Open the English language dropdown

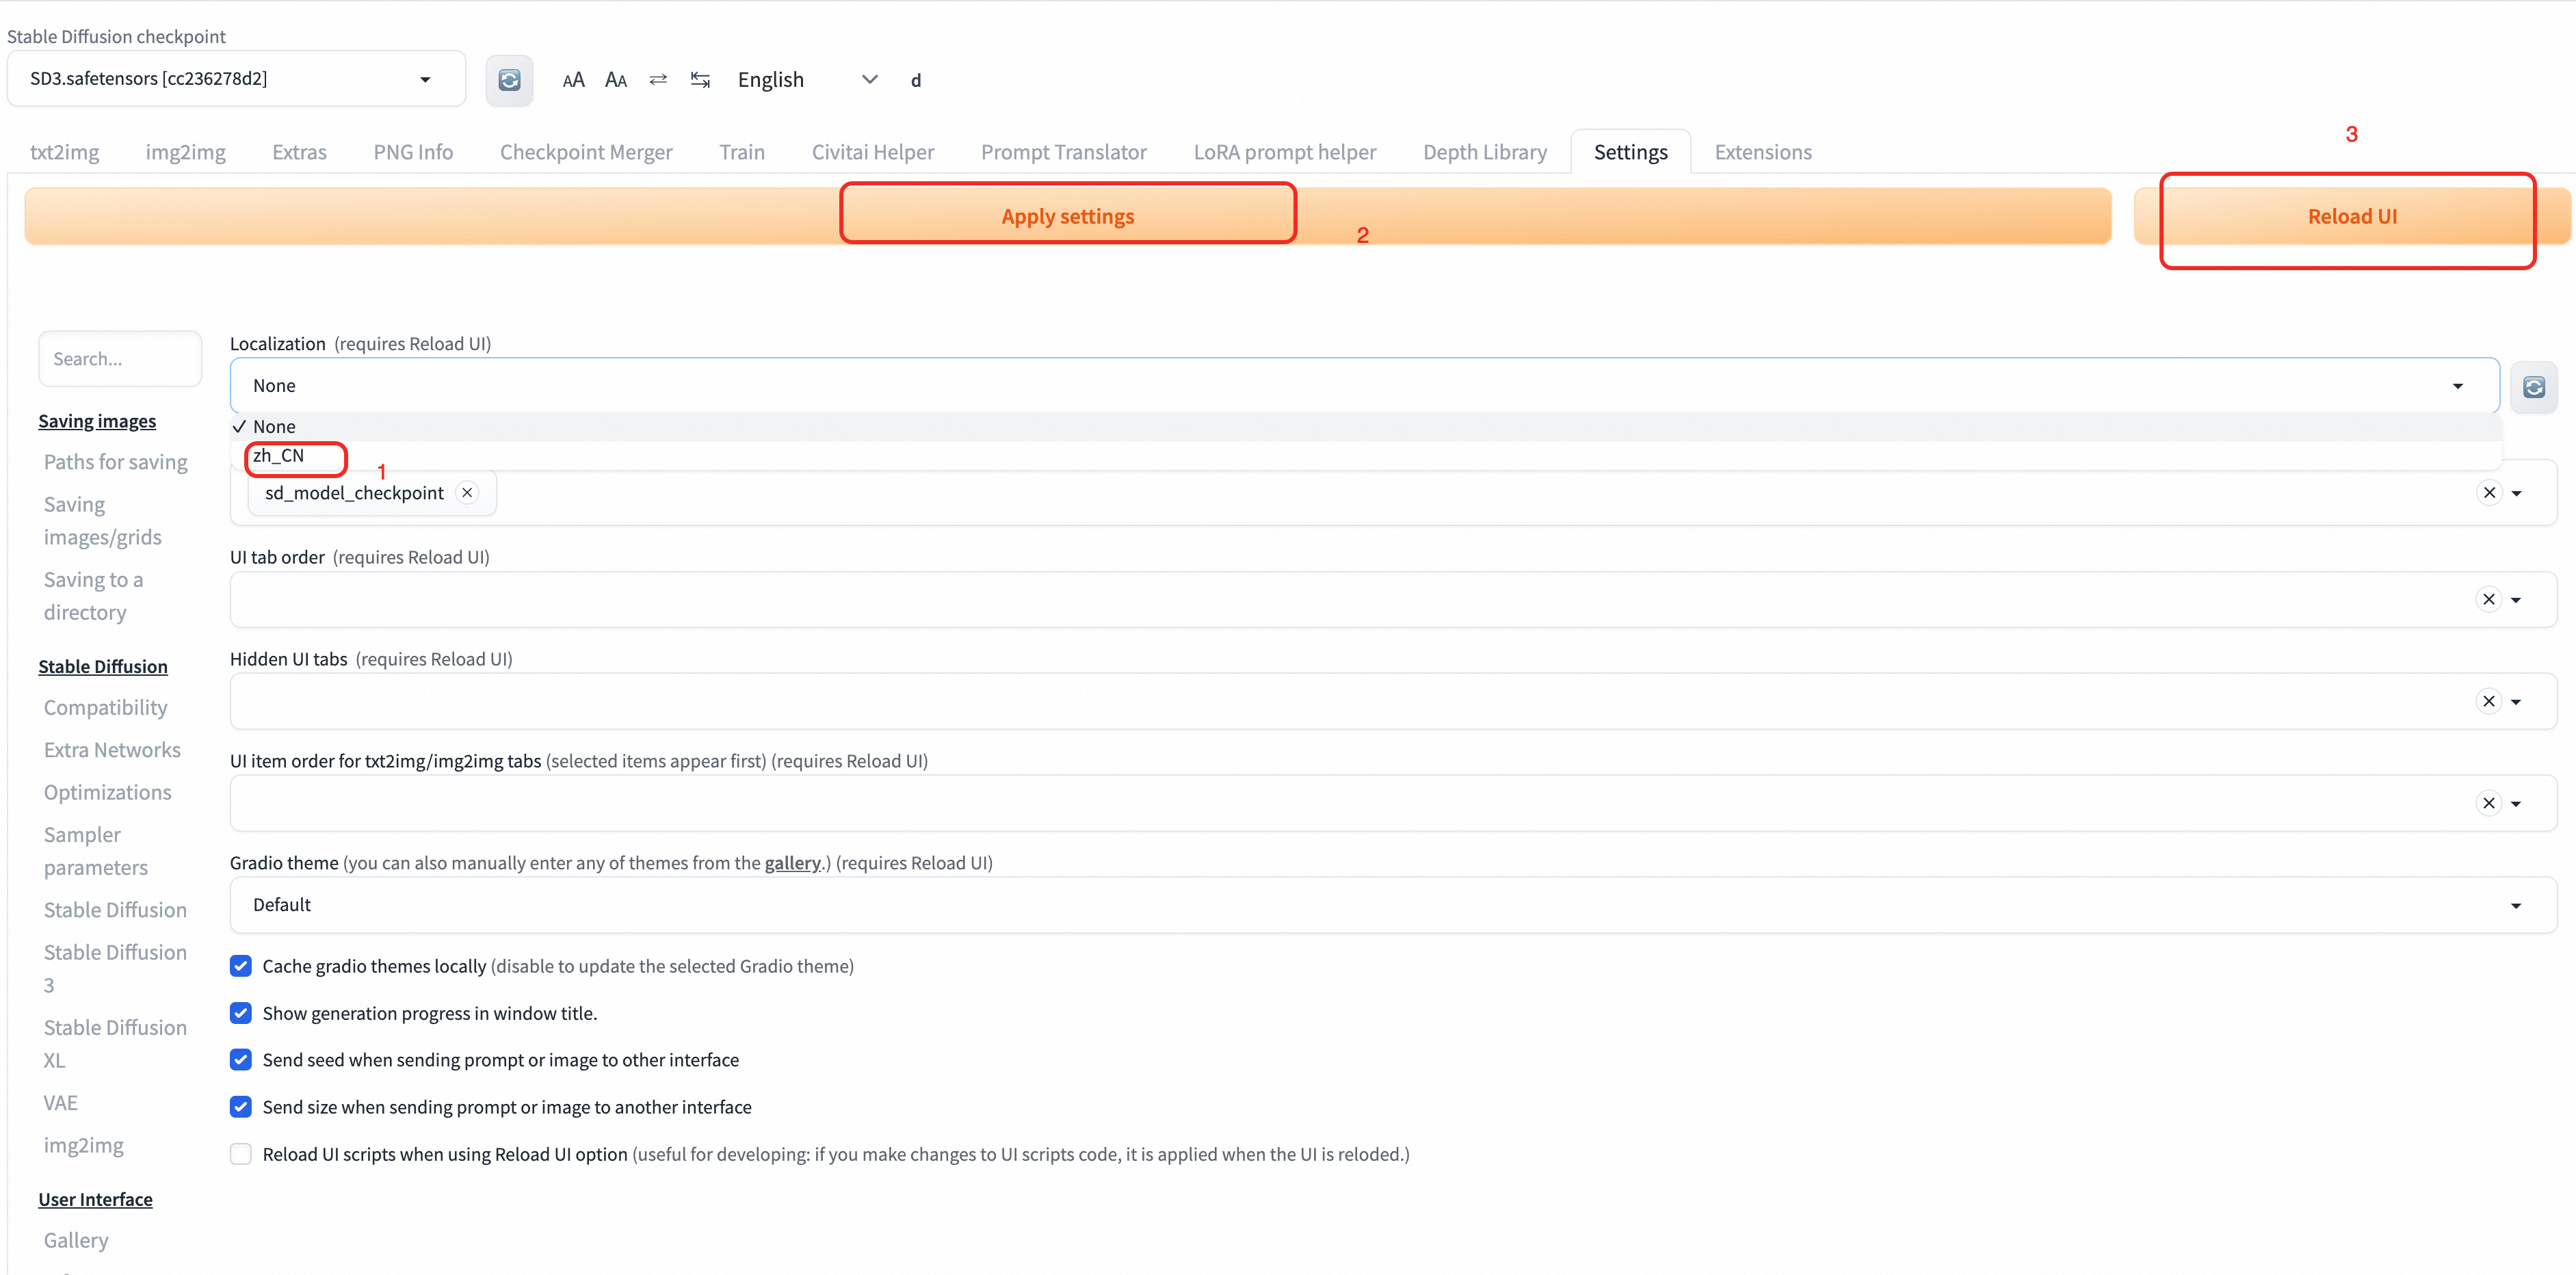coord(807,79)
